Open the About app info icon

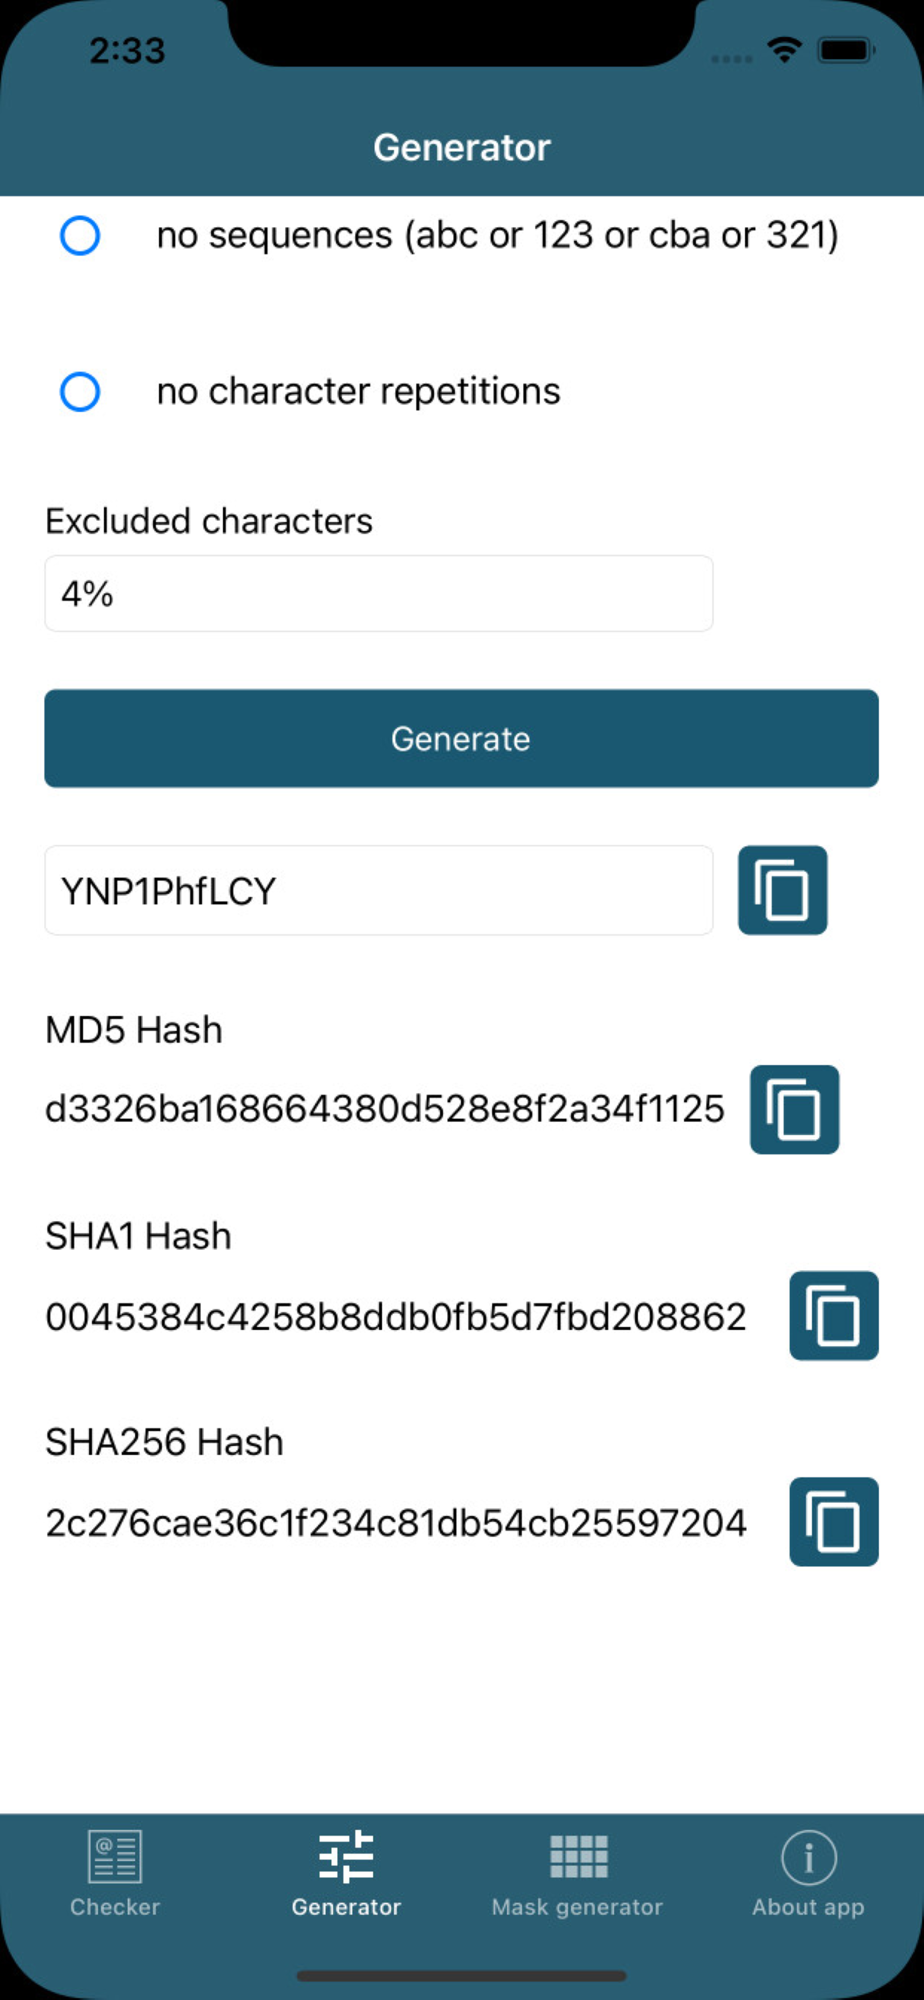808,1857
